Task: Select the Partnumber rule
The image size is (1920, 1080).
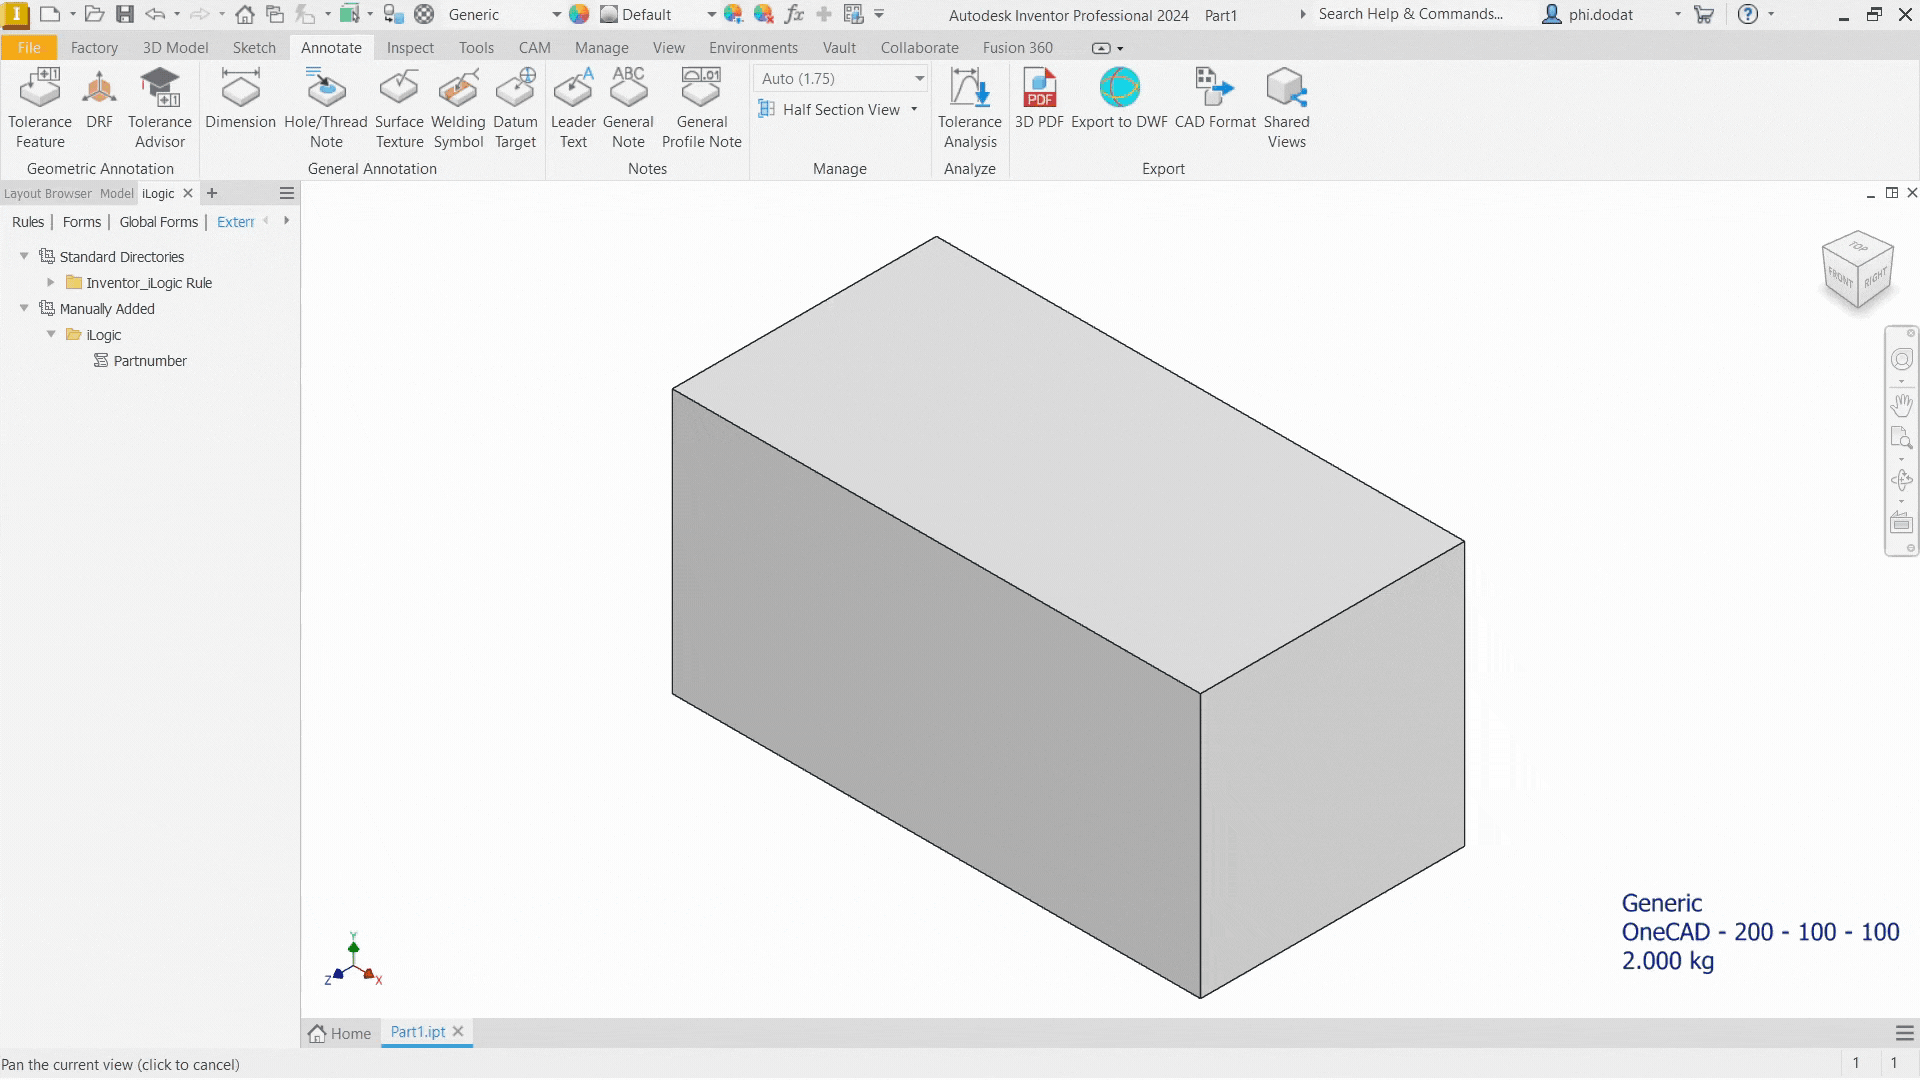Action: (150, 361)
